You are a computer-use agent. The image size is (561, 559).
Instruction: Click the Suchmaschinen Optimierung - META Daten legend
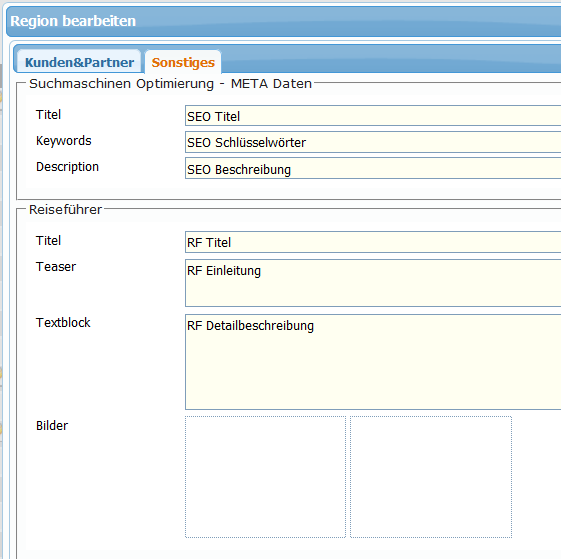click(x=170, y=83)
